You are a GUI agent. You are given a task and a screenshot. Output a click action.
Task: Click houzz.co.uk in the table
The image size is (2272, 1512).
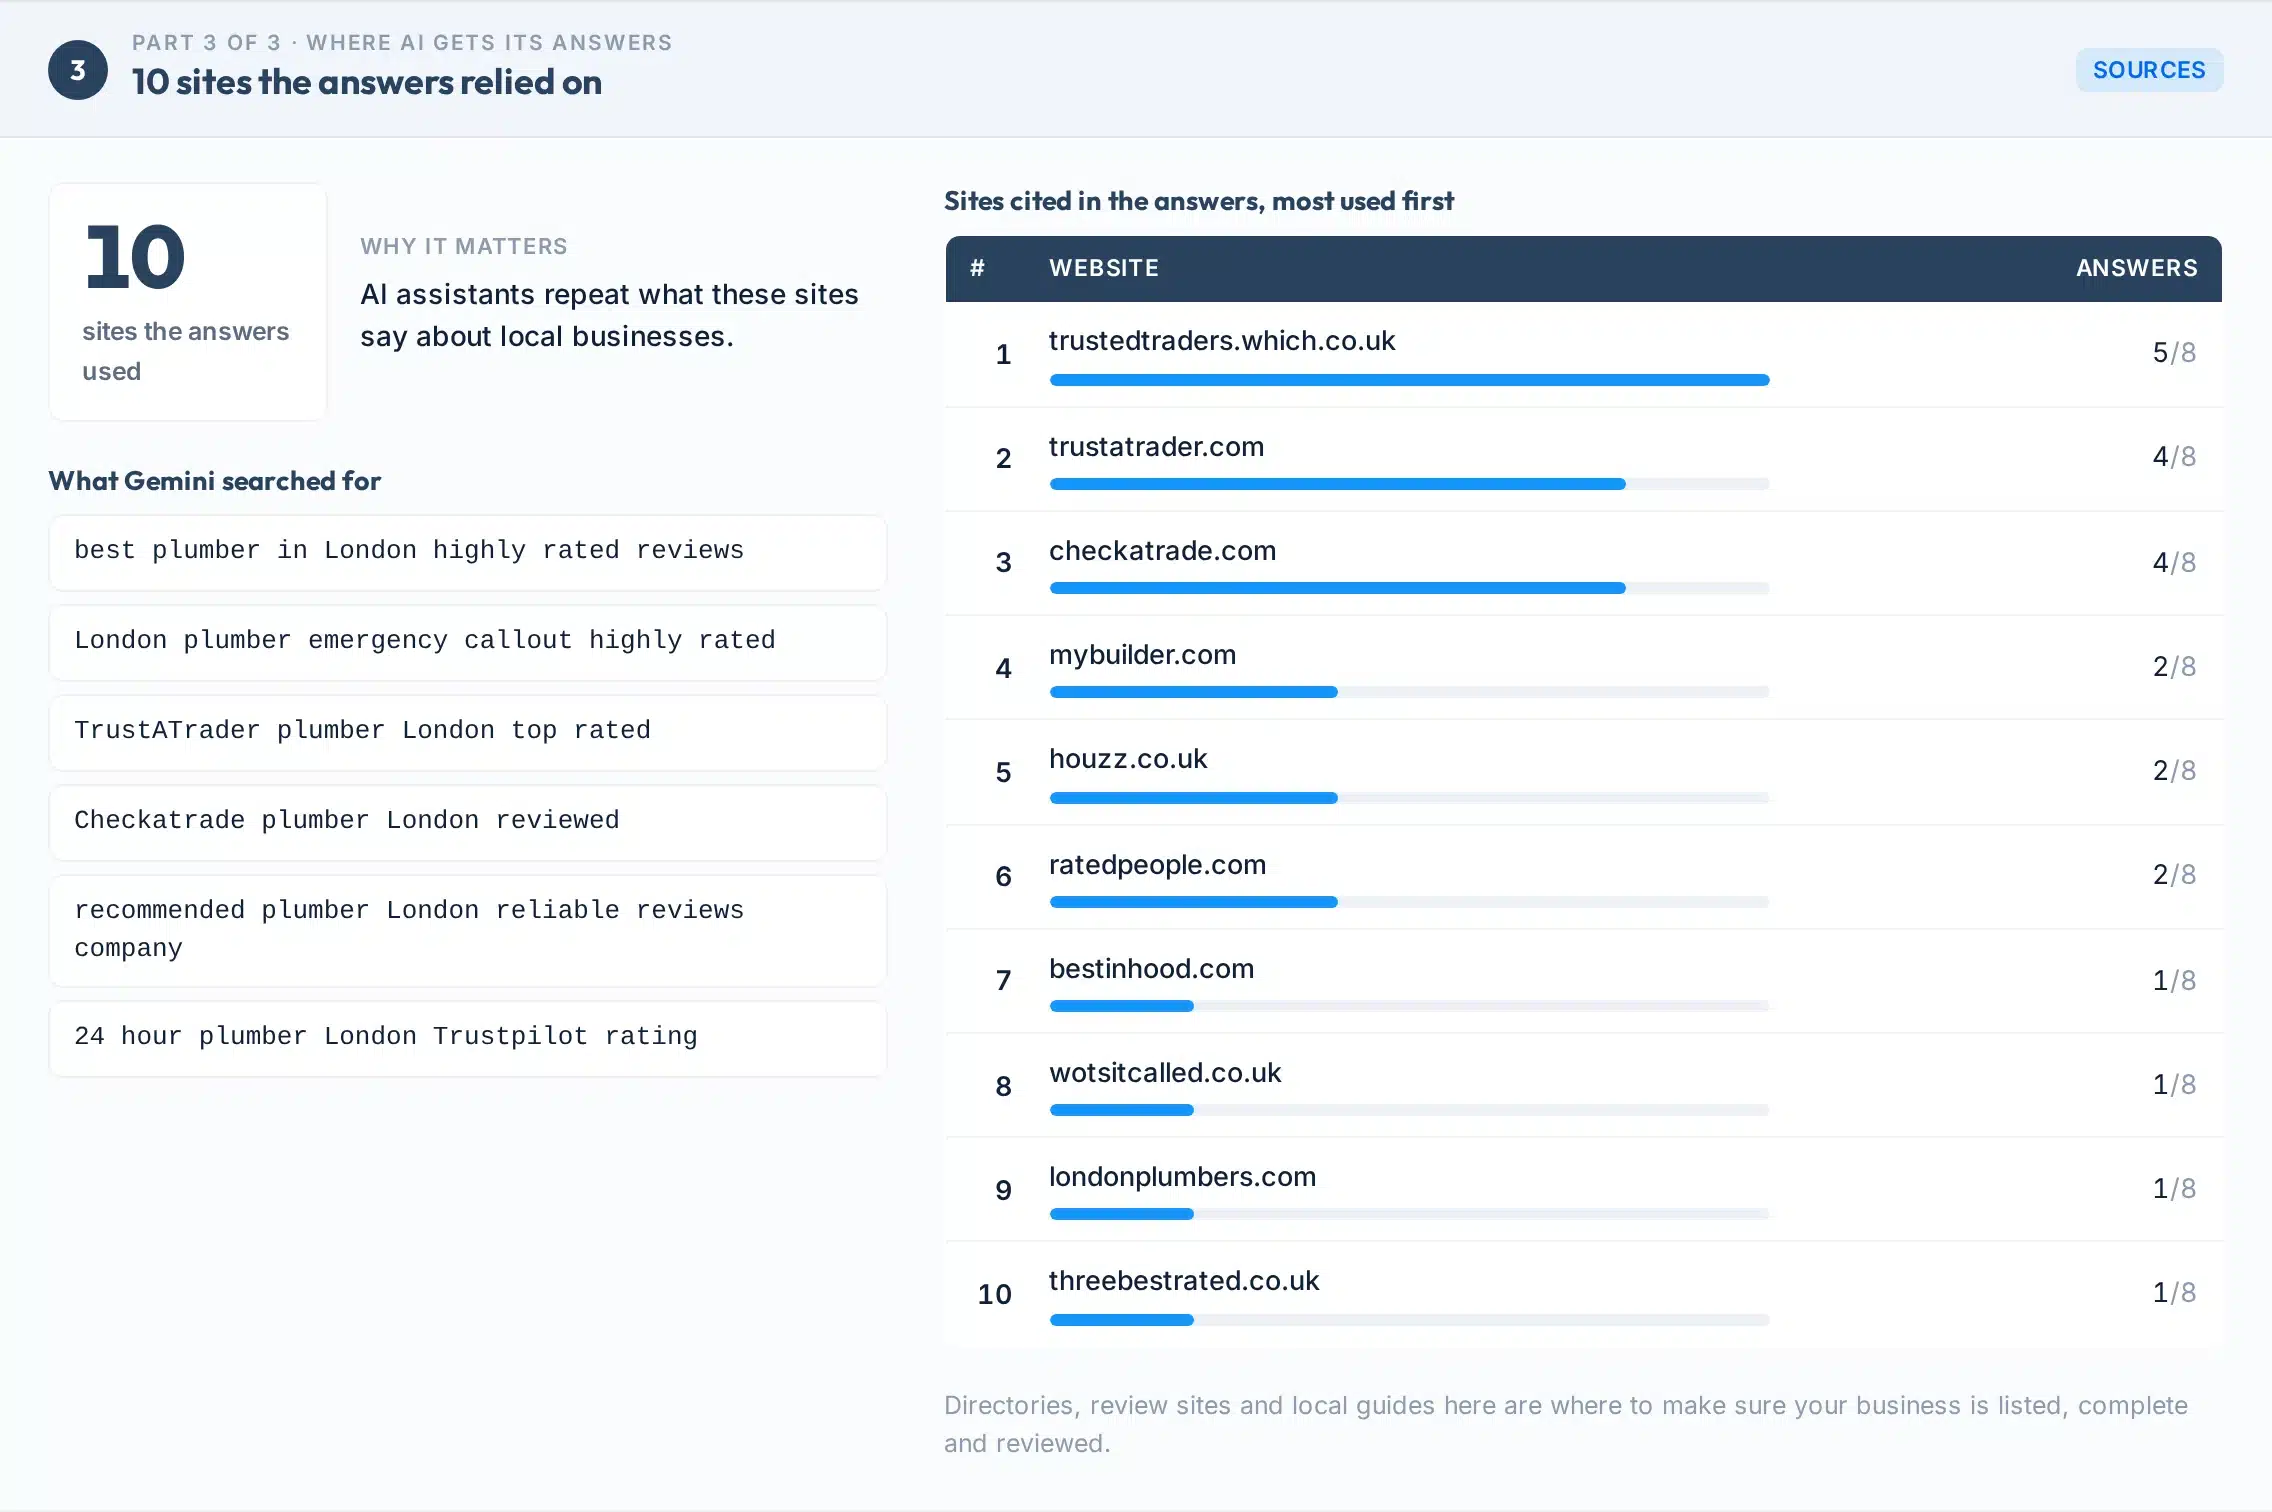(x=1128, y=758)
